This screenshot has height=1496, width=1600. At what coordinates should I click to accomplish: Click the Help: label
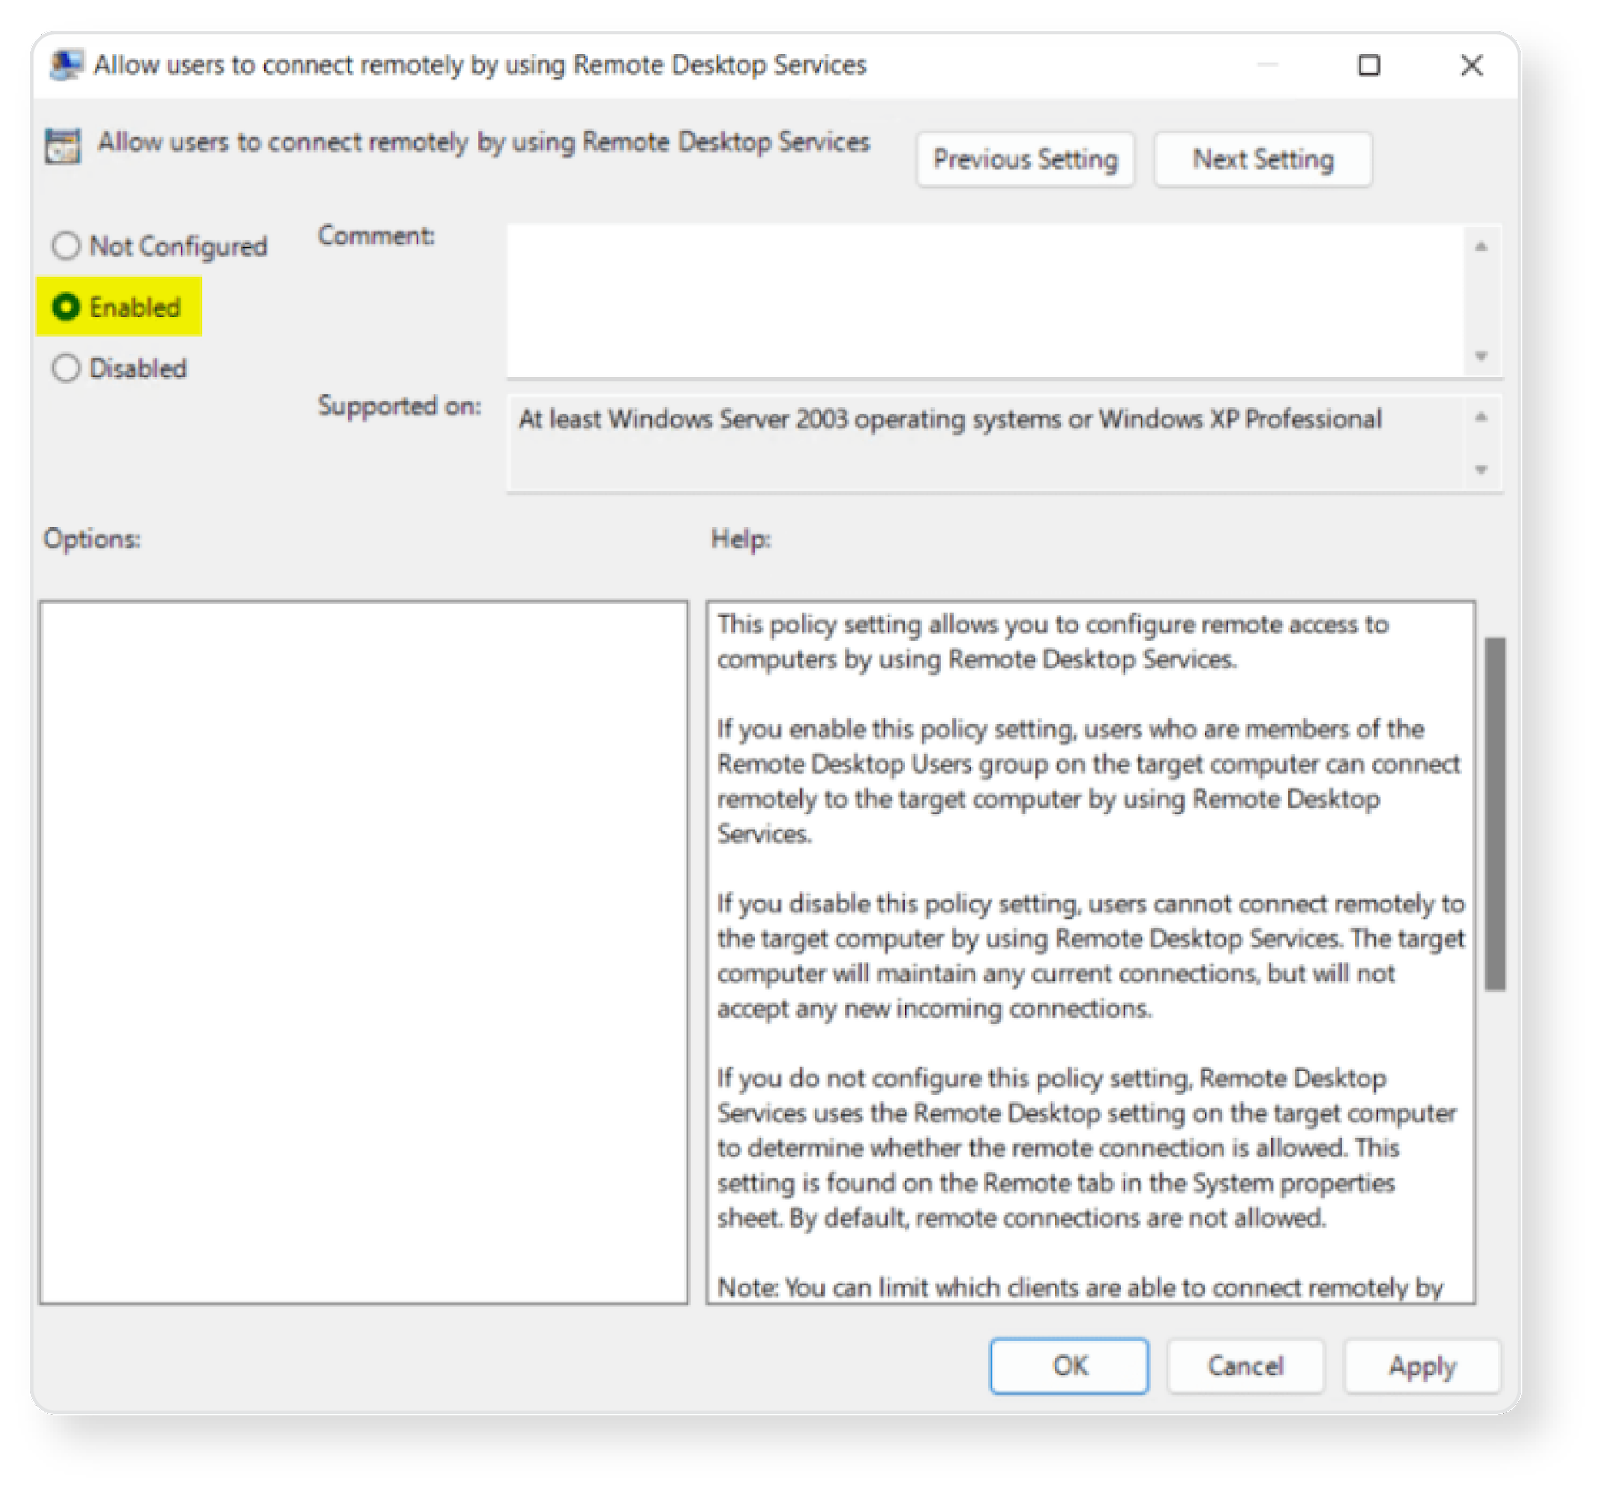(x=741, y=539)
